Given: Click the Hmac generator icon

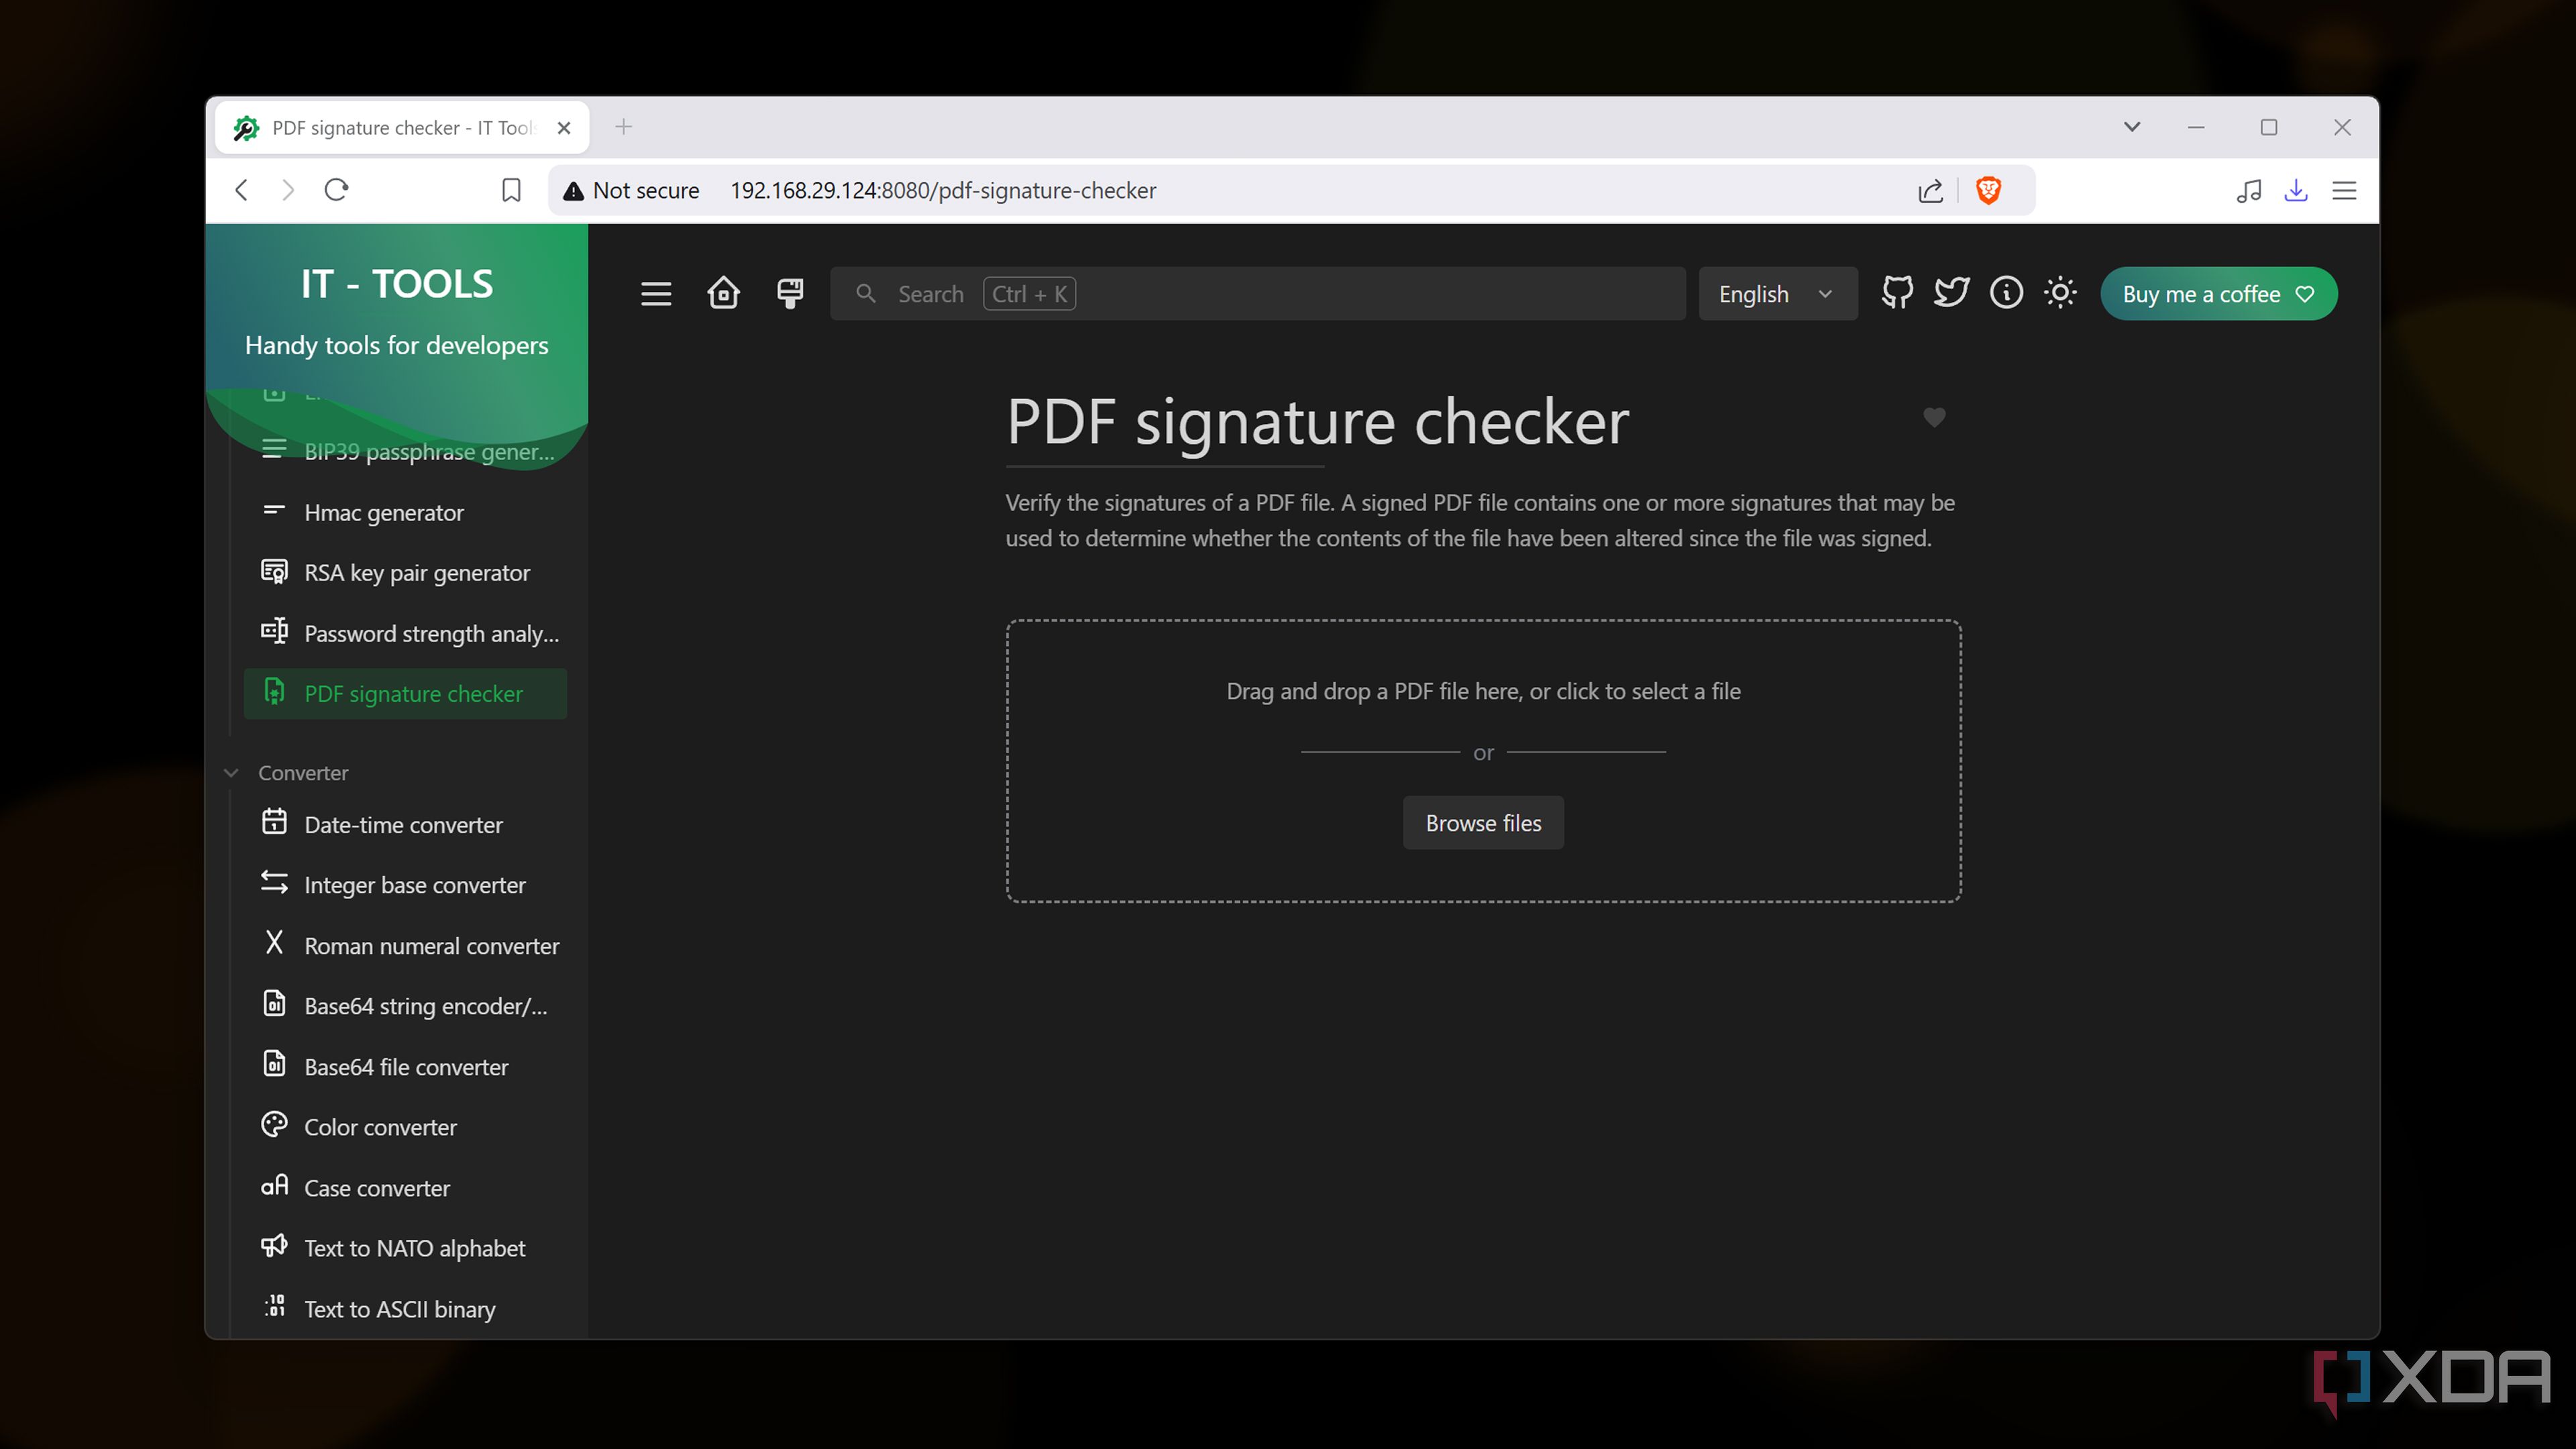Looking at the screenshot, I should tap(274, 510).
